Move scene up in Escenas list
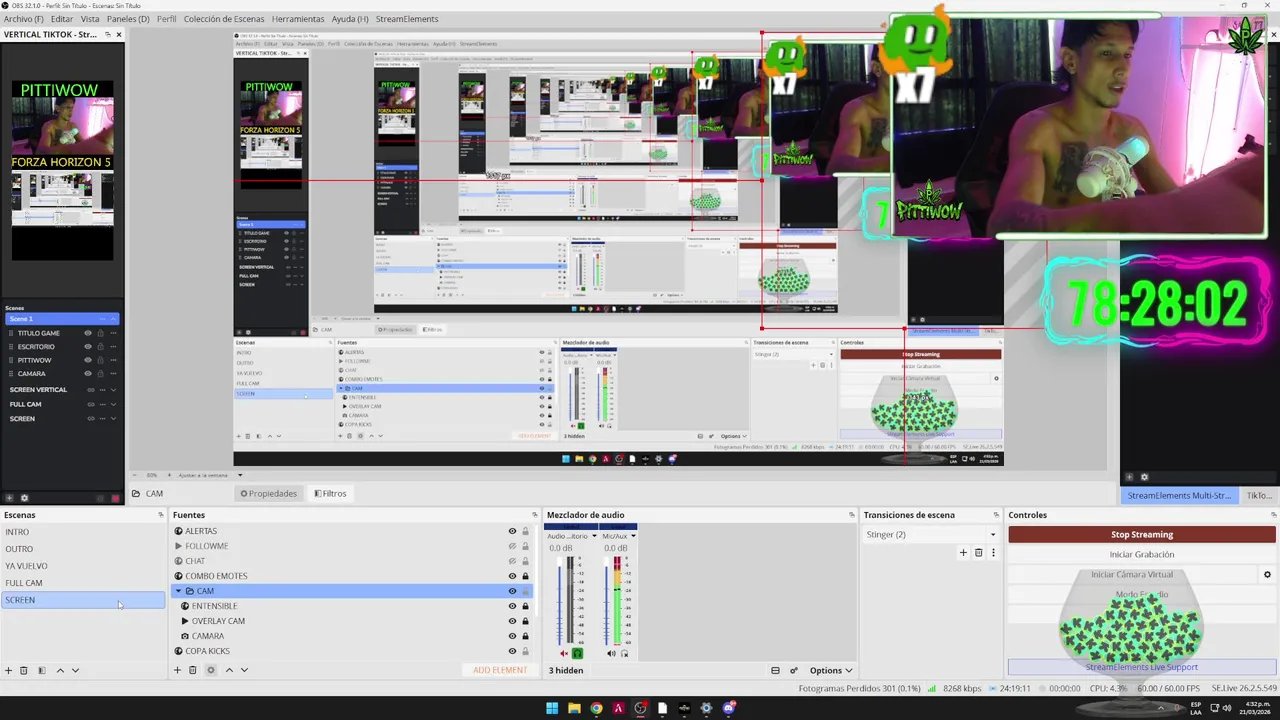The width and height of the screenshot is (1280, 720). (60, 670)
